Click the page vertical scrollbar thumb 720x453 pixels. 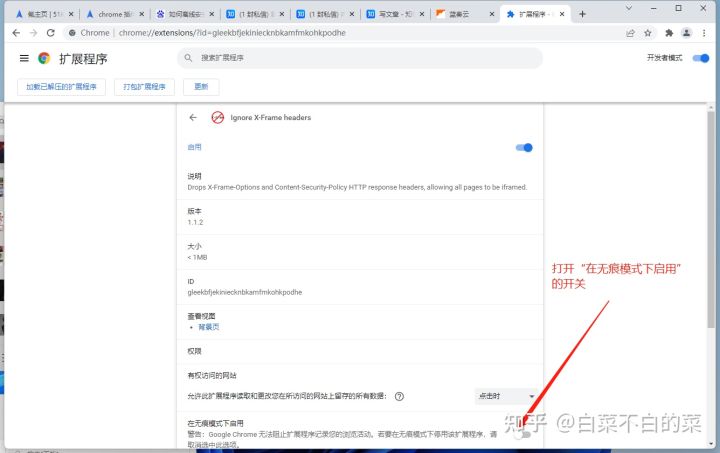(711, 219)
